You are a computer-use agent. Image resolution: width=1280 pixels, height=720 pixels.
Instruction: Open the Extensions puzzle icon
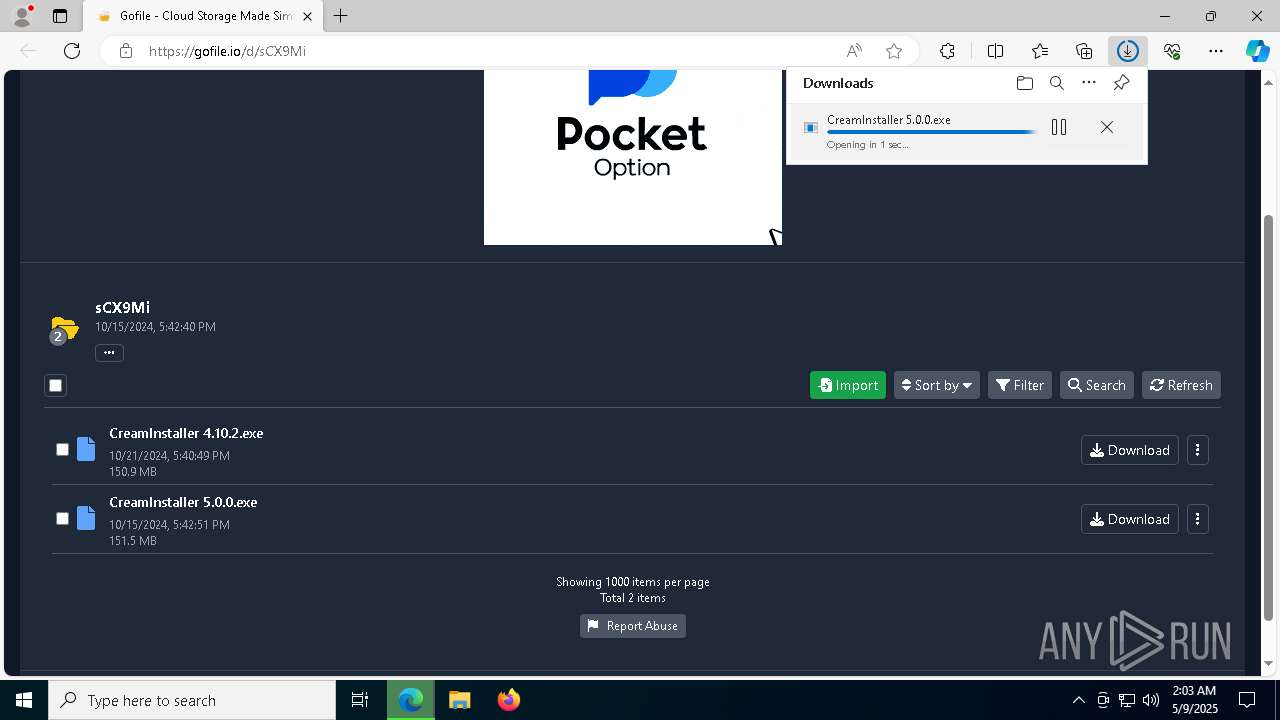(947, 51)
